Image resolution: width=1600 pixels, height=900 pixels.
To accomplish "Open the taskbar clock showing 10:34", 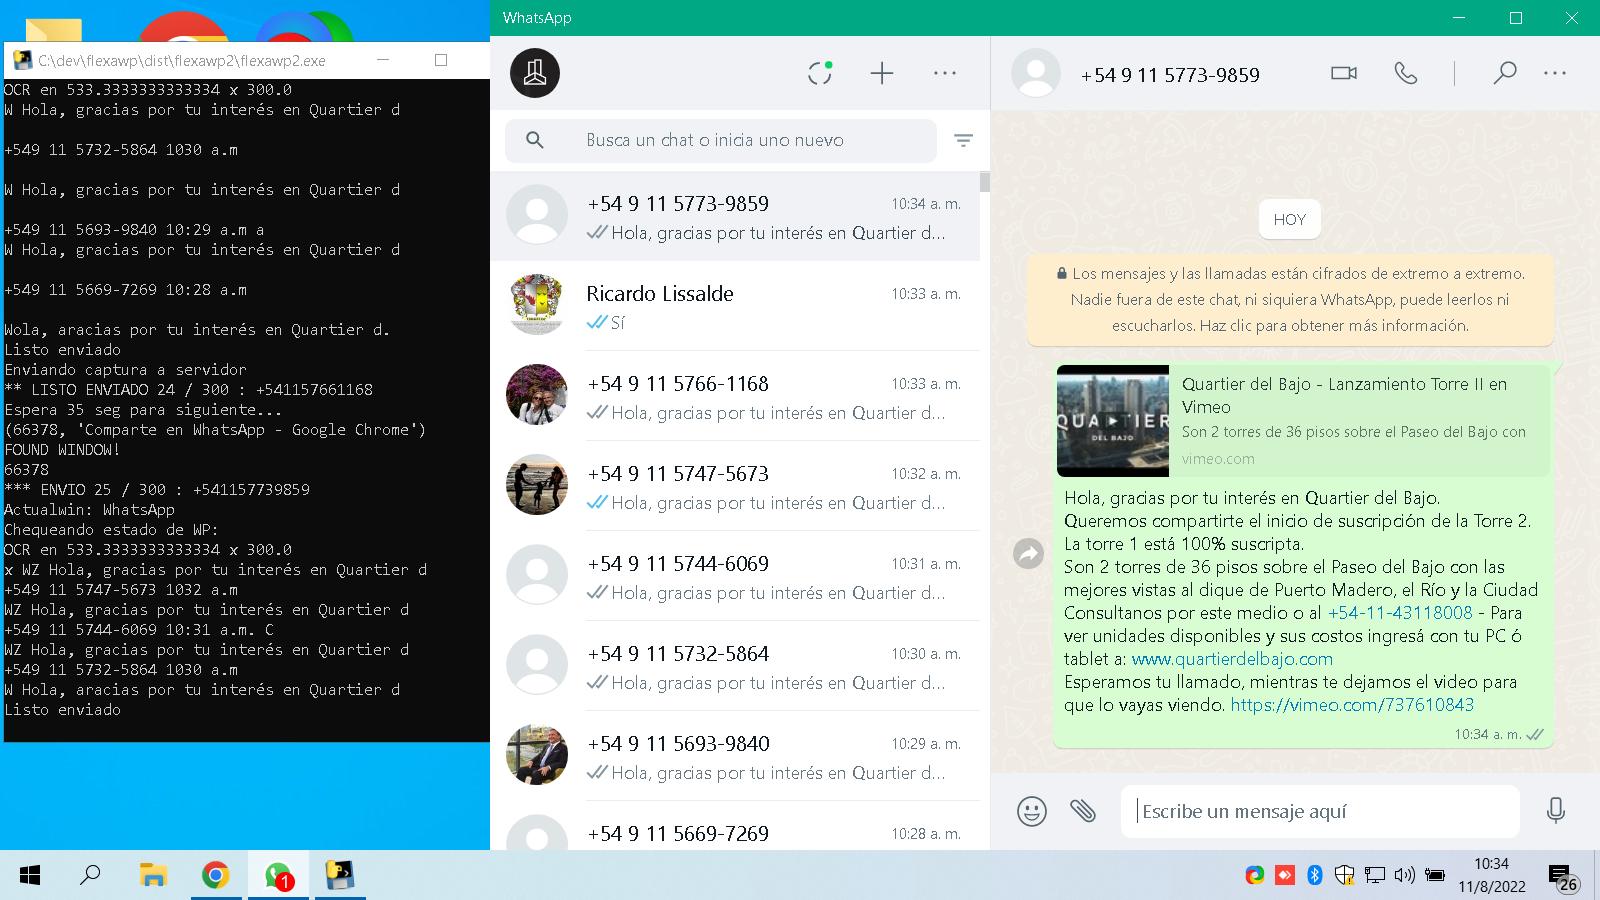I will coord(1491,875).
